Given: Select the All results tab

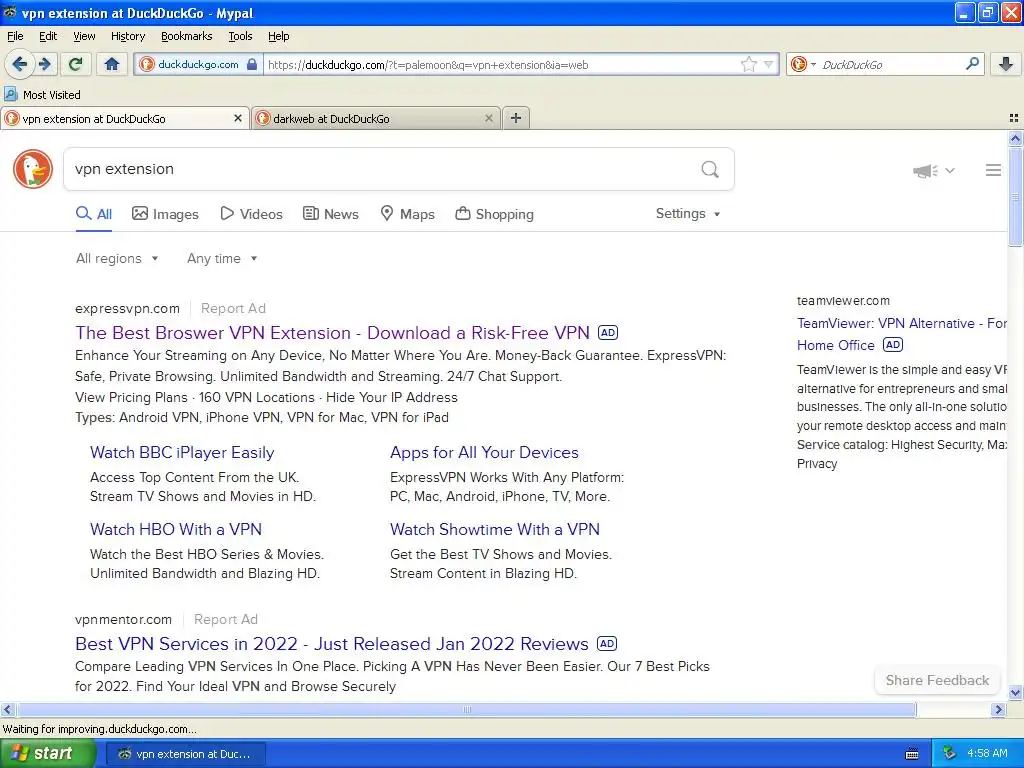Looking at the screenshot, I should 94,214.
